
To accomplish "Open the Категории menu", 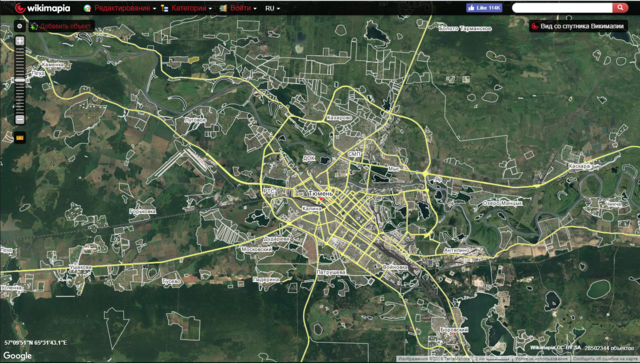I will (189, 8).
